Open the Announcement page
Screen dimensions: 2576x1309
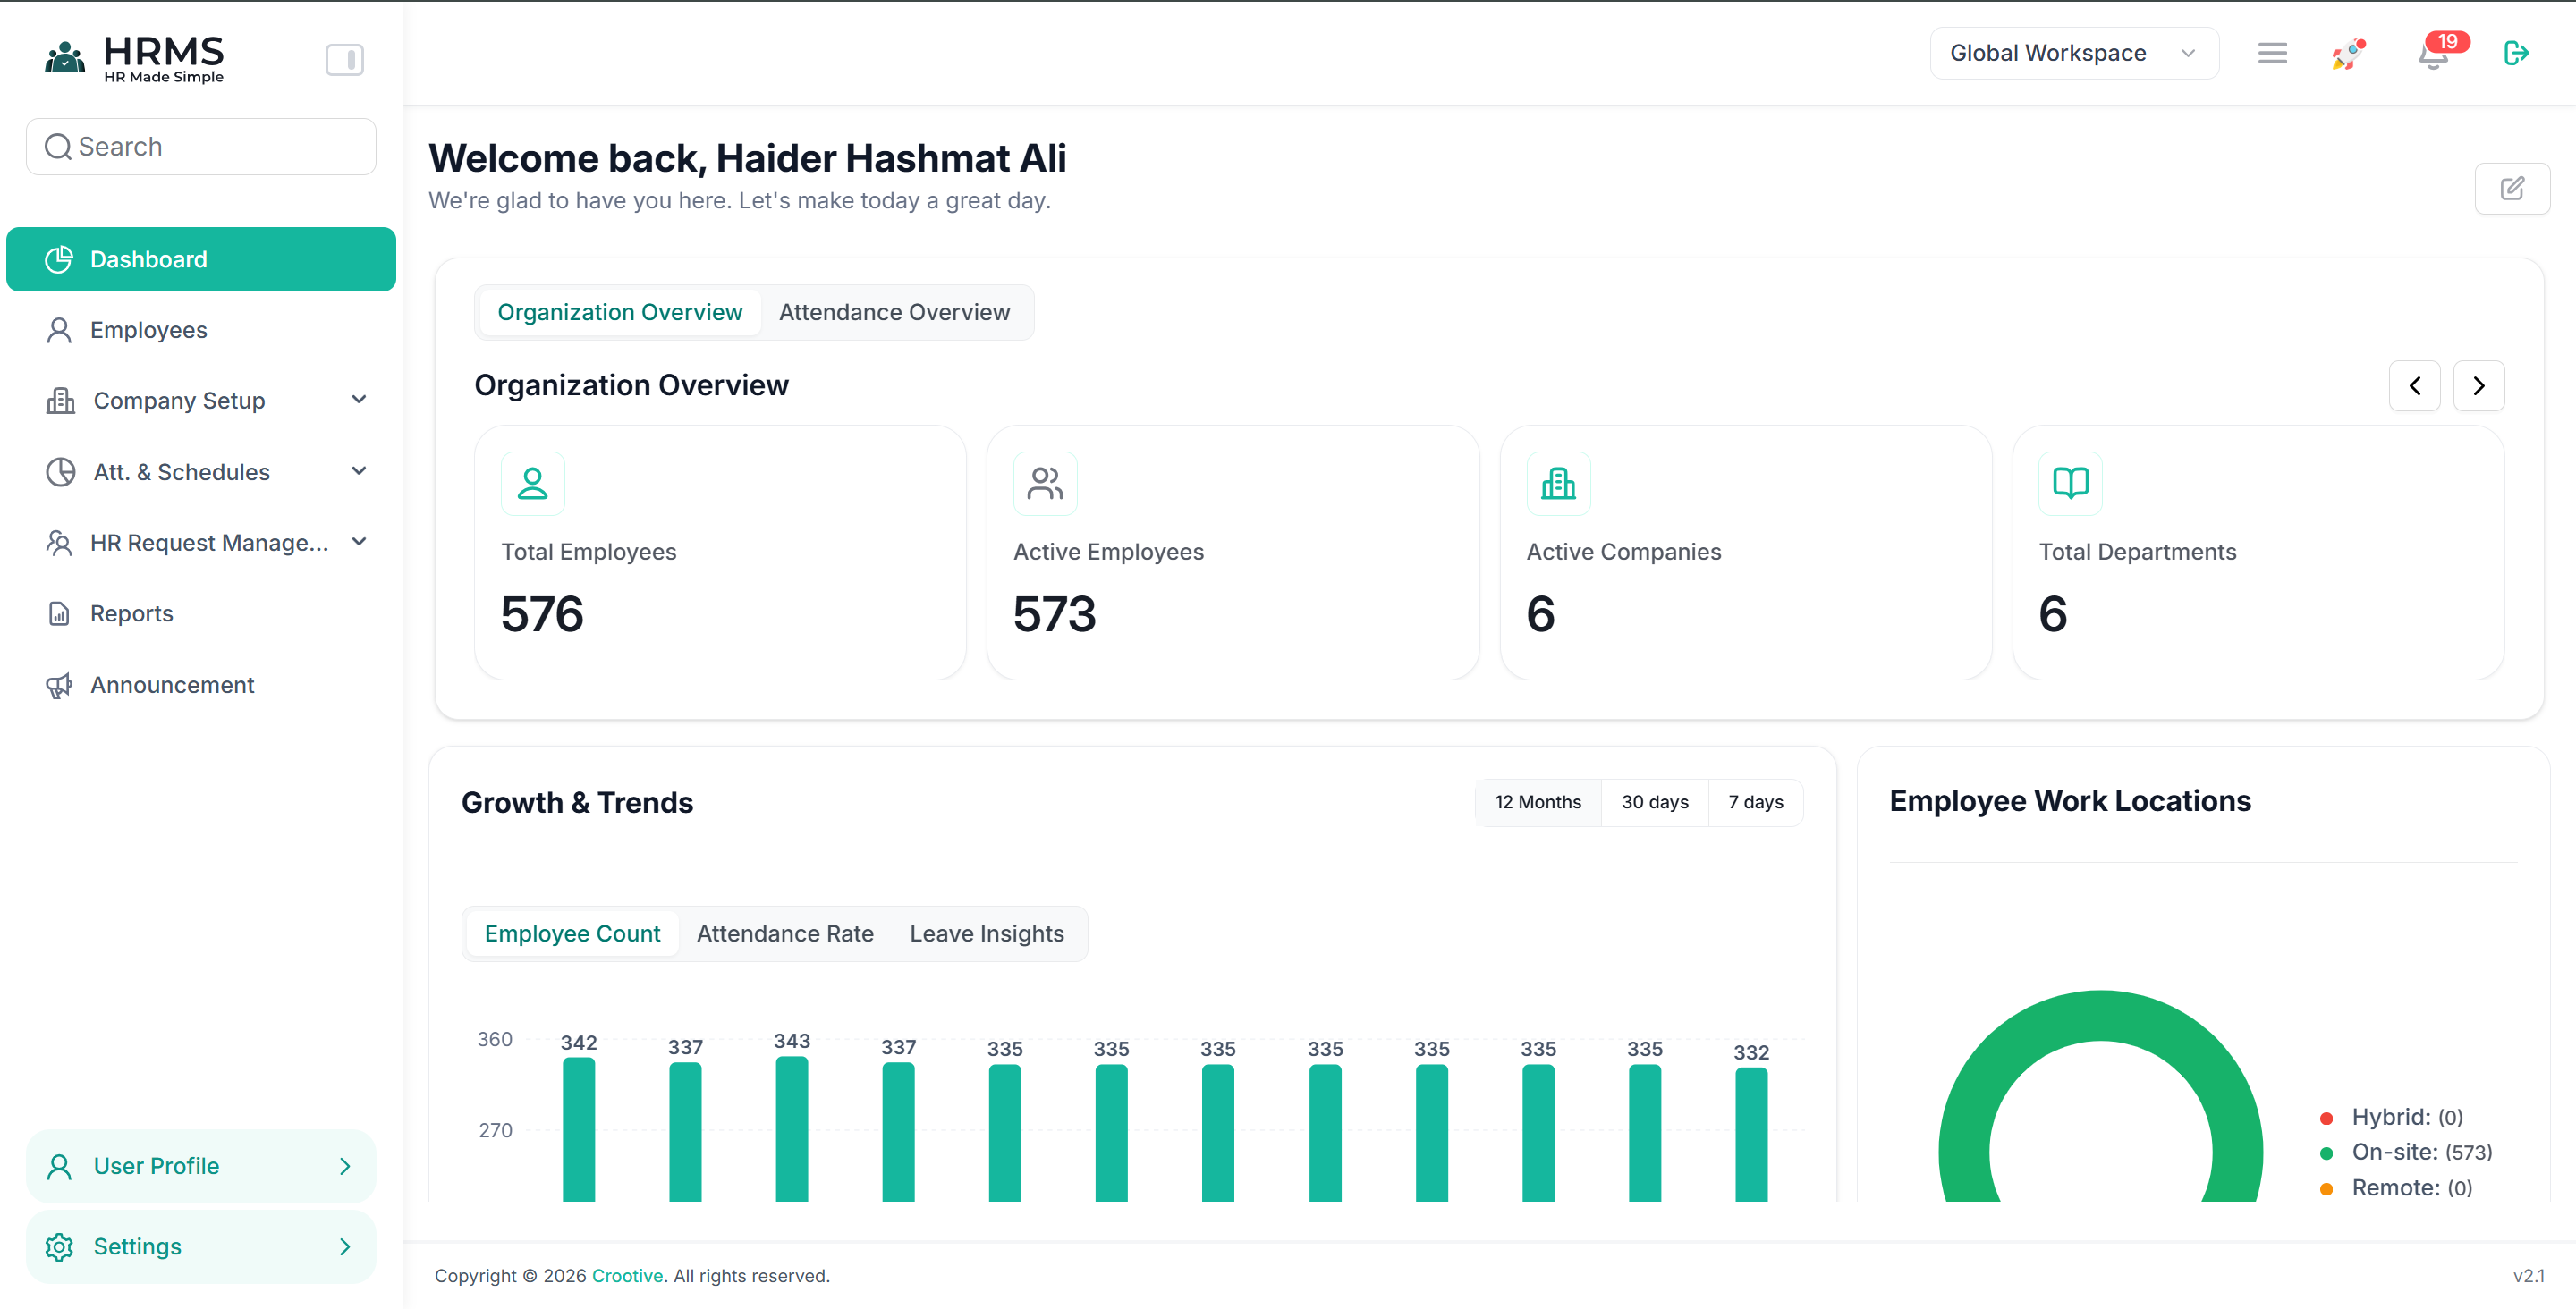coord(201,685)
